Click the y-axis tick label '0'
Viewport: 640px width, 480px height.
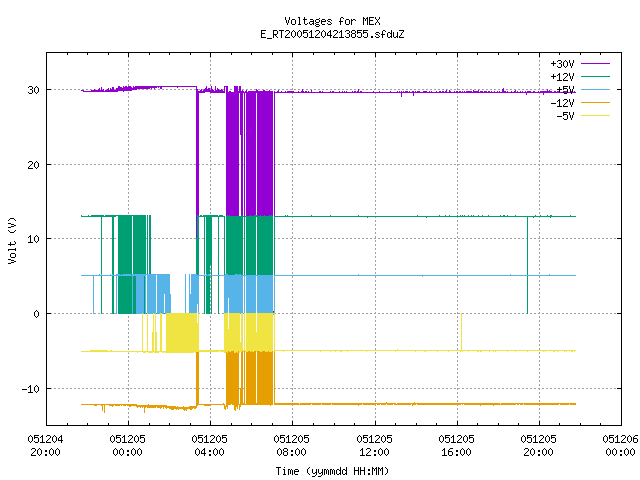pyautogui.click(x=36, y=314)
